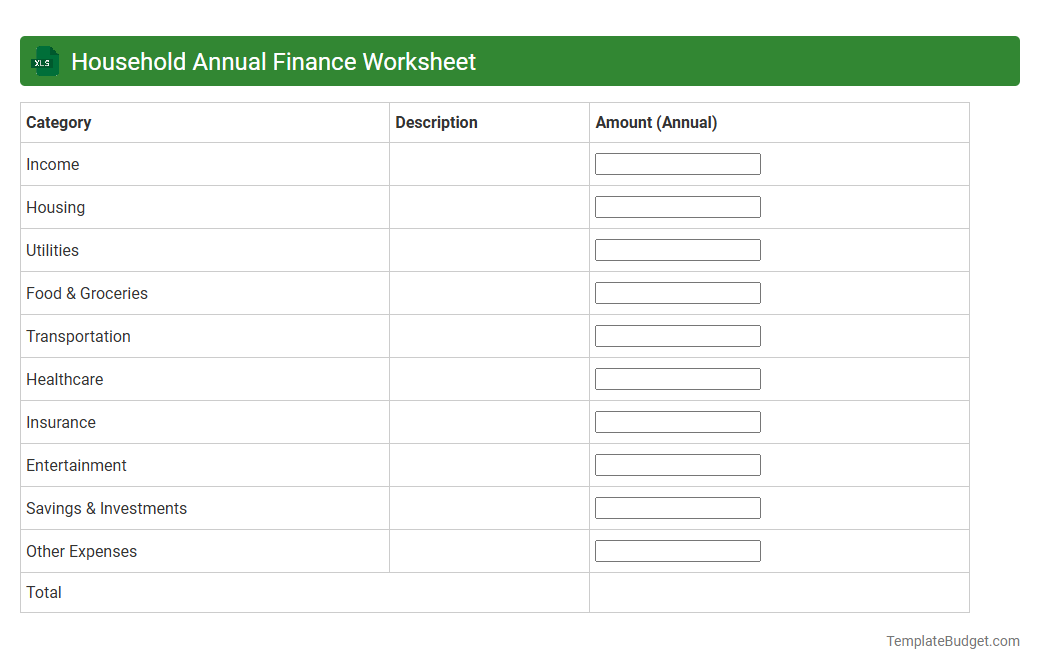
Task: Click the Household Annual Finance Worksheet title
Action: pos(273,61)
